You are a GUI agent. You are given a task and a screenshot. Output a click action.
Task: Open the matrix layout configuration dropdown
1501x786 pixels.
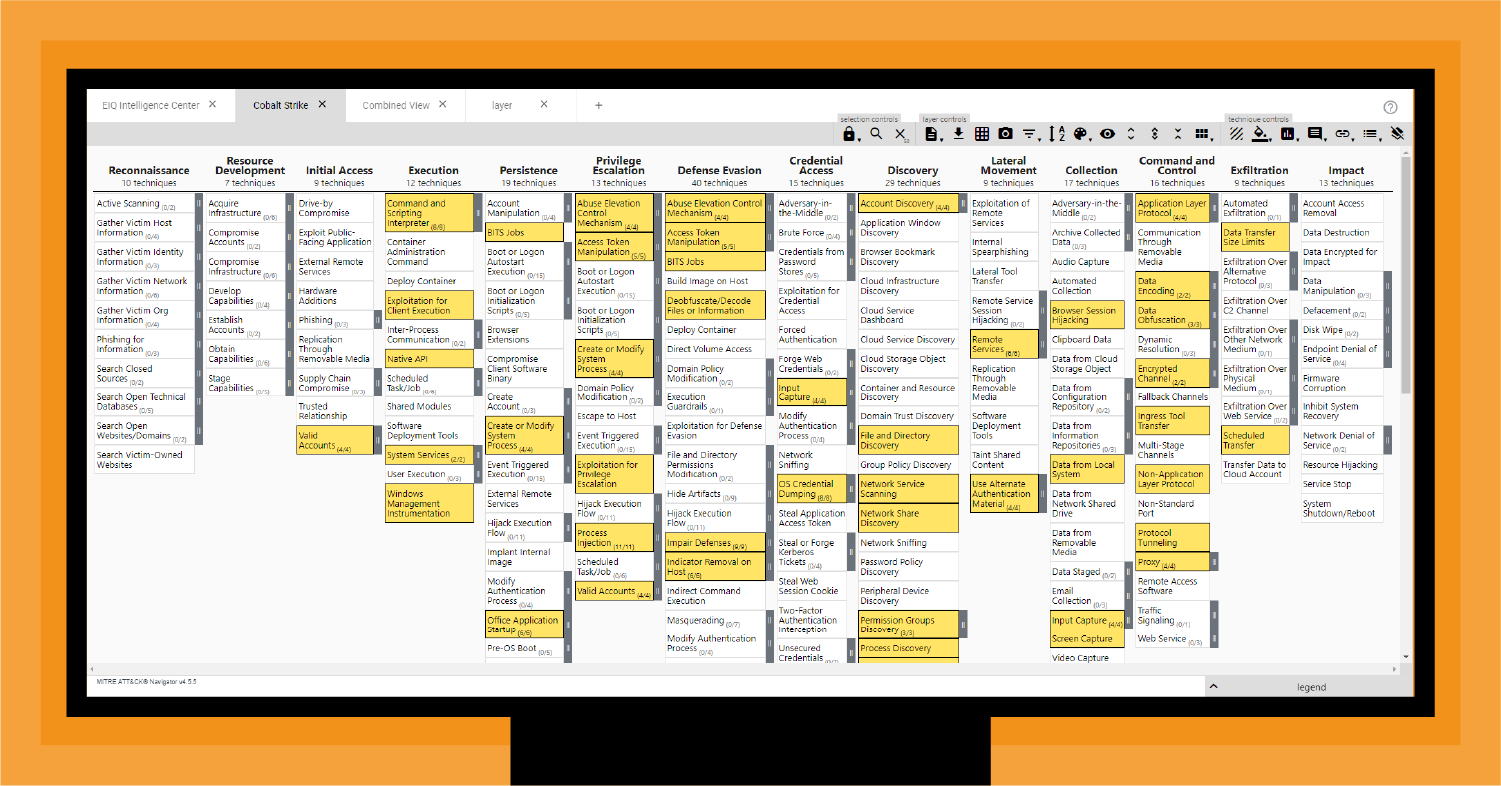1202,133
